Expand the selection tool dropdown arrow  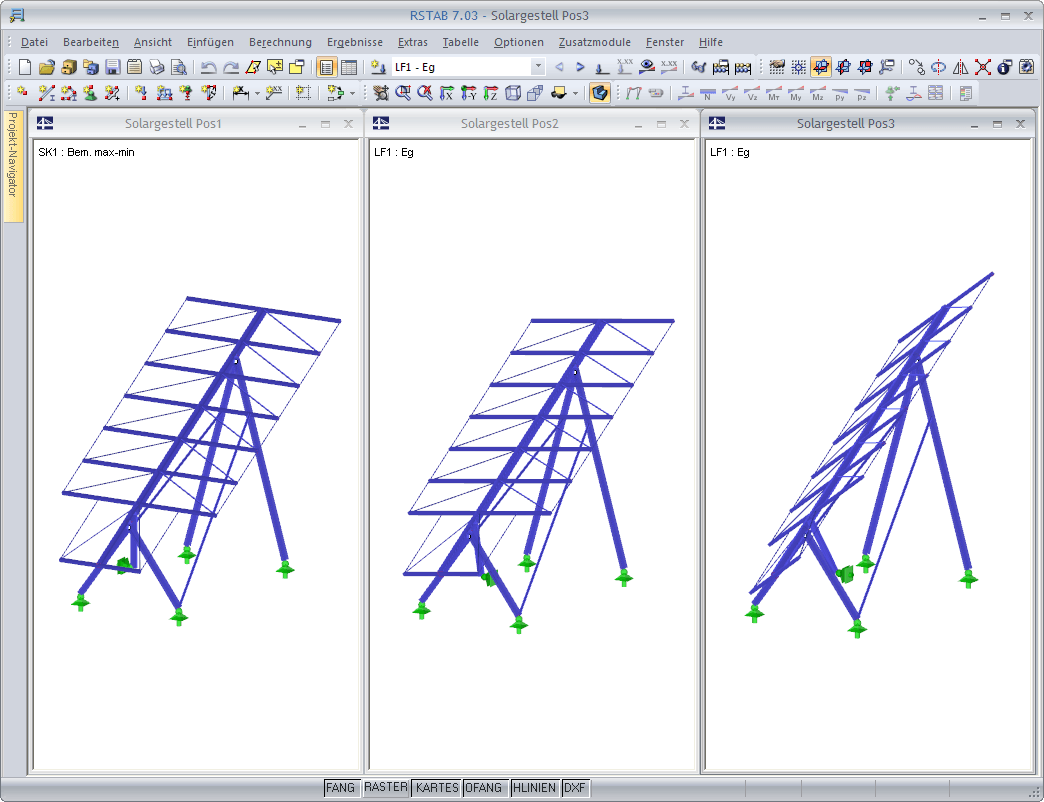(x=352, y=94)
